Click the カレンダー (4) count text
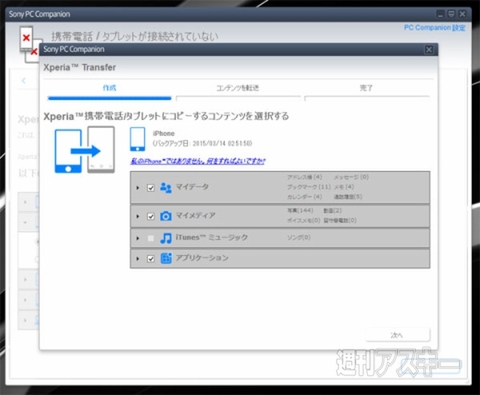Screen dimensions: 480x395 (x=305, y=197)
